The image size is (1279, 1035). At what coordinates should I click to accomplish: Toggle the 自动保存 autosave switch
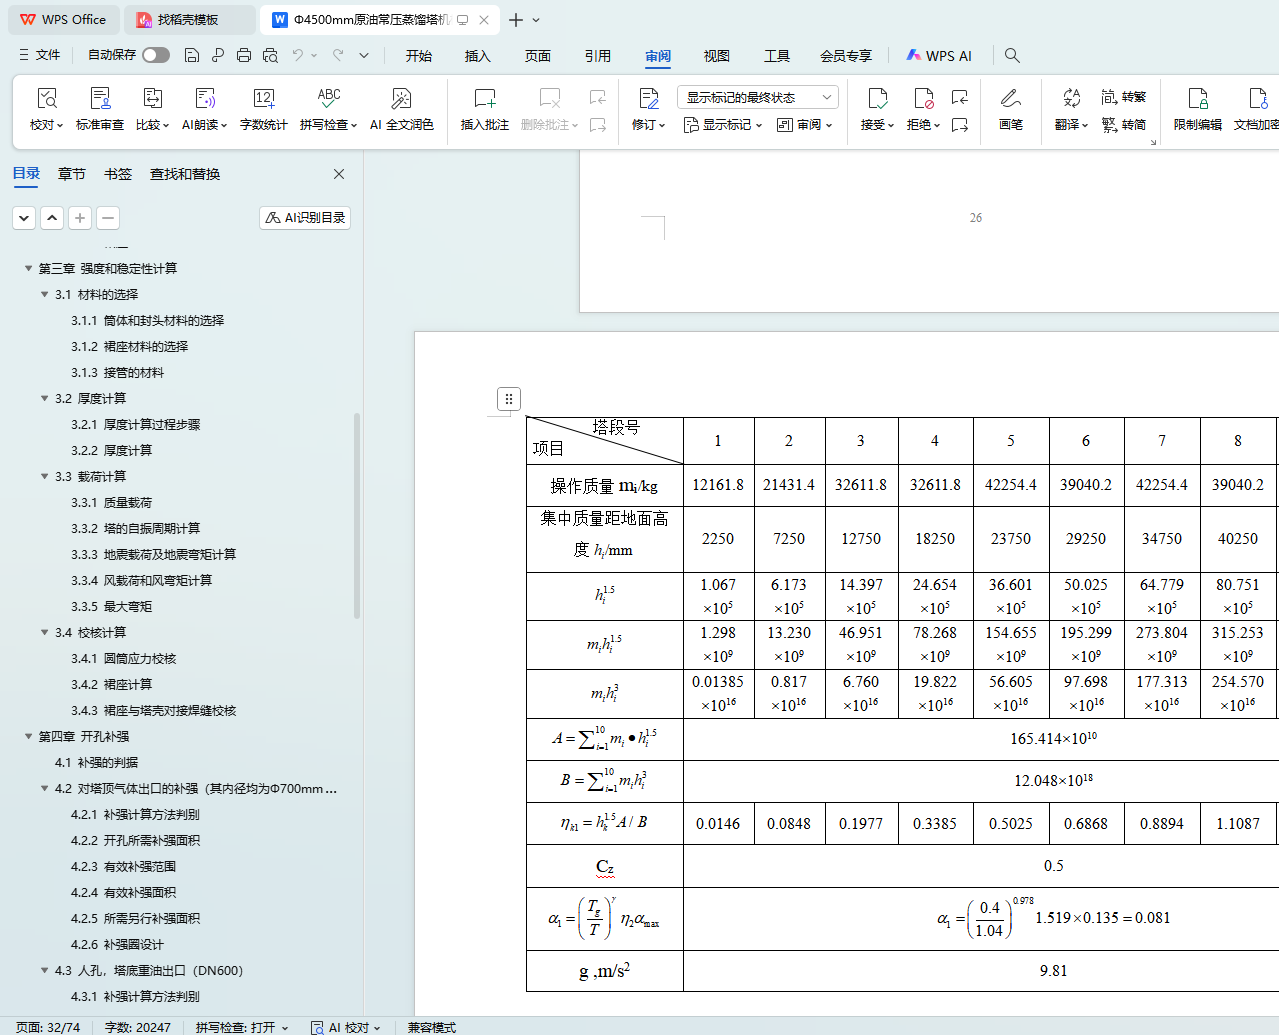[x=155, y=55]
